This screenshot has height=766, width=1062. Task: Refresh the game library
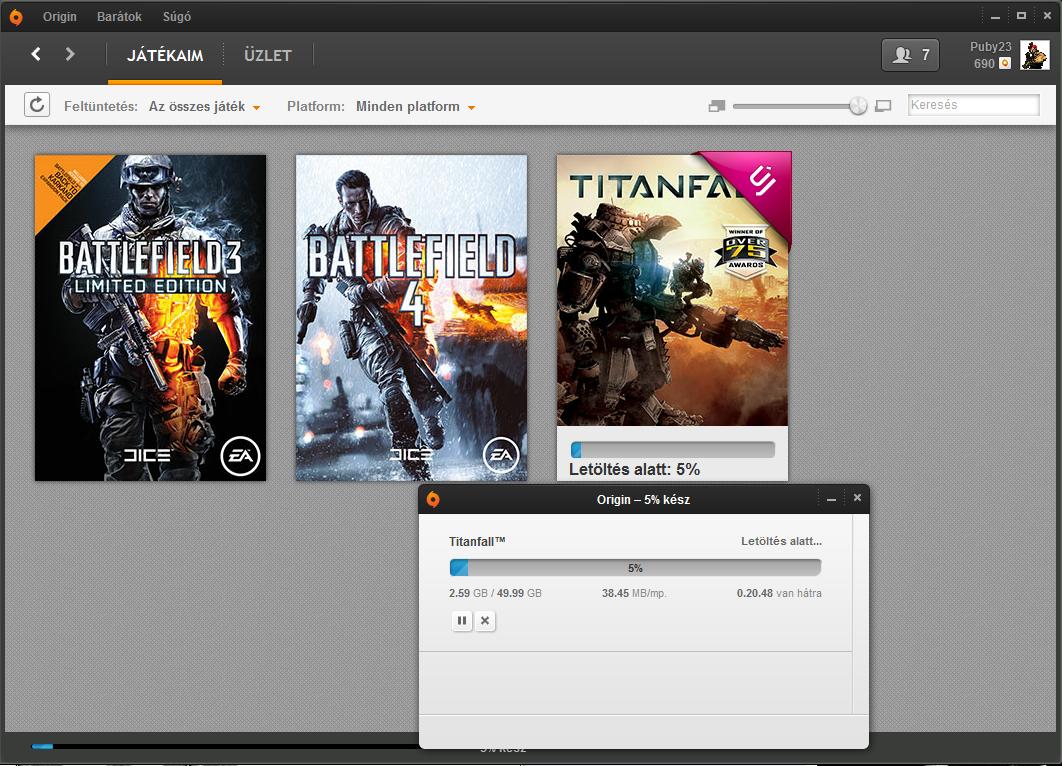point(37,105)
